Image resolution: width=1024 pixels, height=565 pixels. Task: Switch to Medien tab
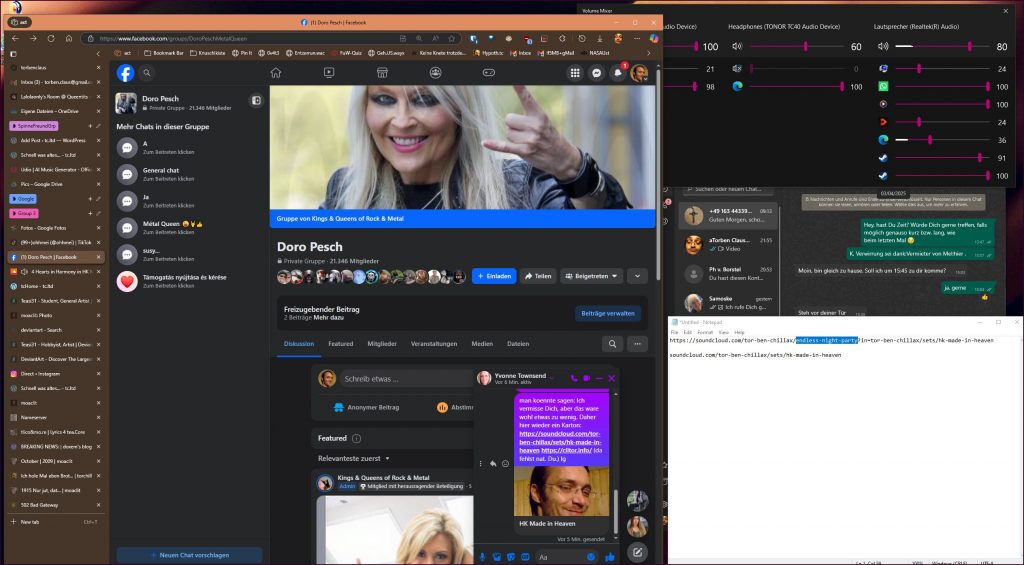pos(482,344)
